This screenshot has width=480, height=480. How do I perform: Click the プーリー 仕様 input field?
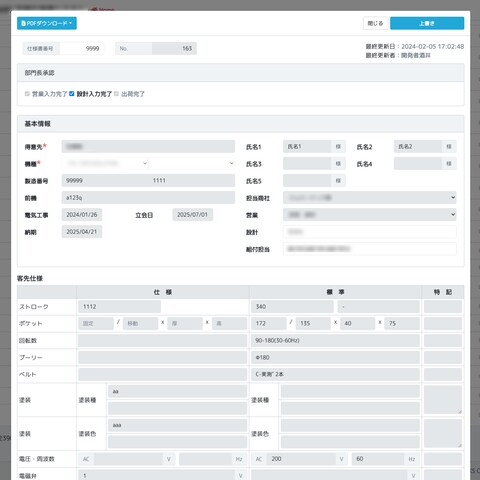(x=163, y=358)
